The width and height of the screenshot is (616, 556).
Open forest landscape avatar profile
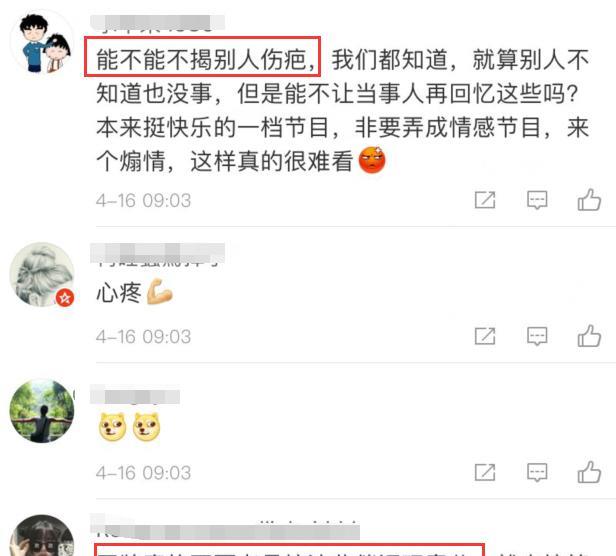pos(42,411)
